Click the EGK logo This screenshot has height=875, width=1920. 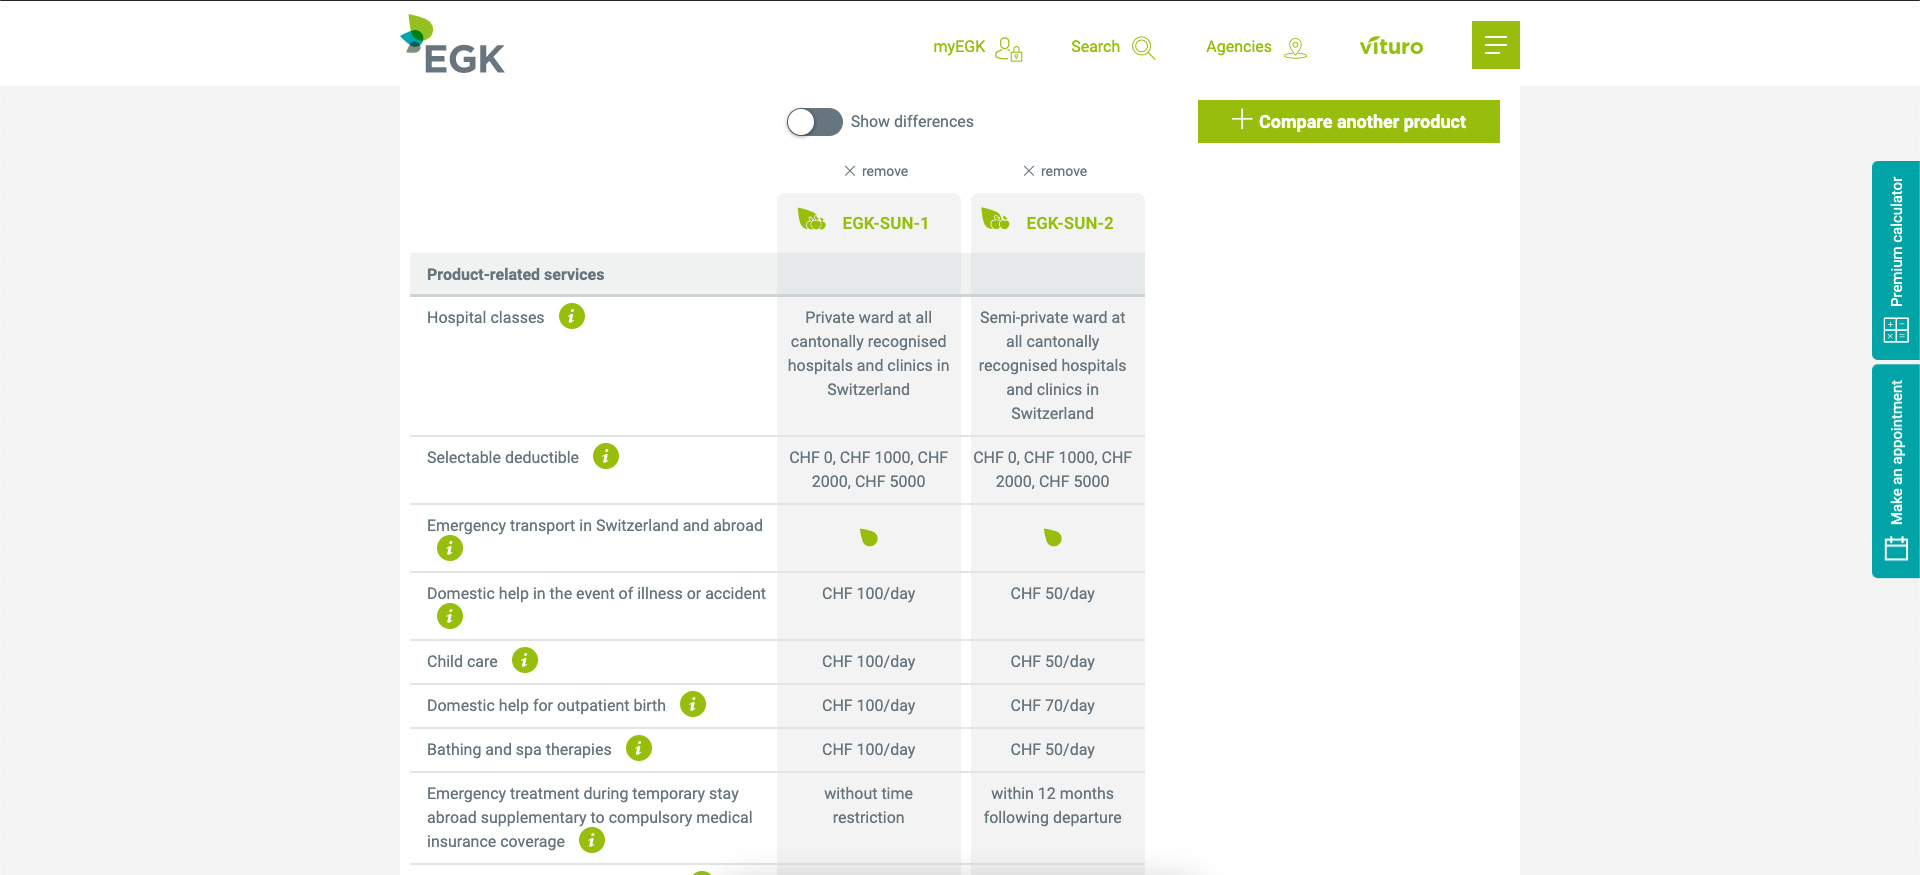[x=452, y=45]
